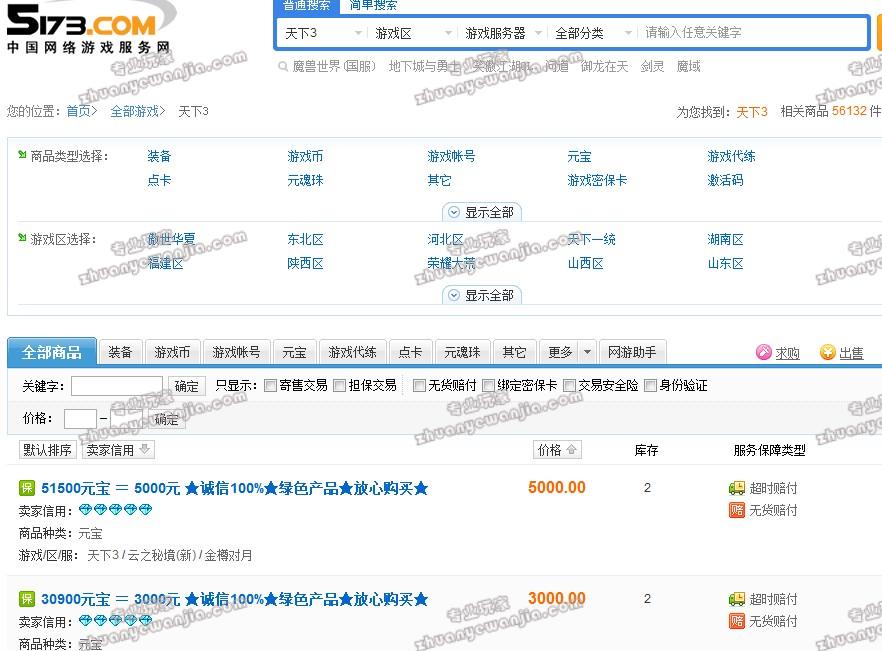Select the 游戏币 tab
The image size is (882, 651).
coord(172,352)
